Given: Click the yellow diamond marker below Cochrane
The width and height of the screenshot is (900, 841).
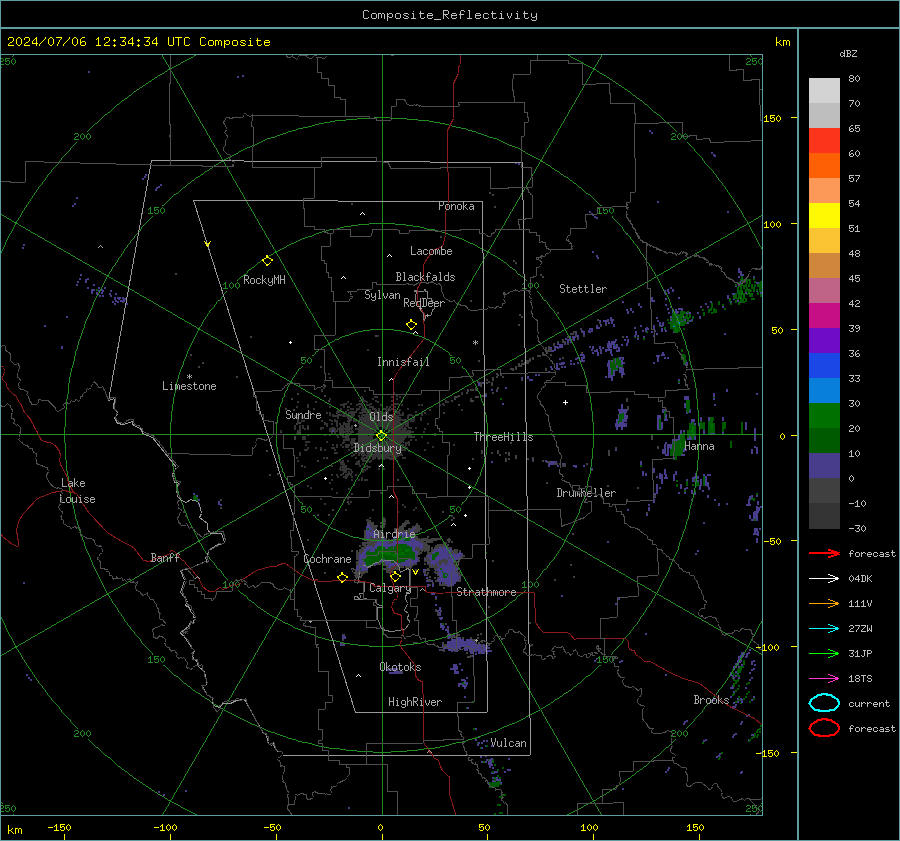Looking at the screenshot, I should [x=343, y=577].
